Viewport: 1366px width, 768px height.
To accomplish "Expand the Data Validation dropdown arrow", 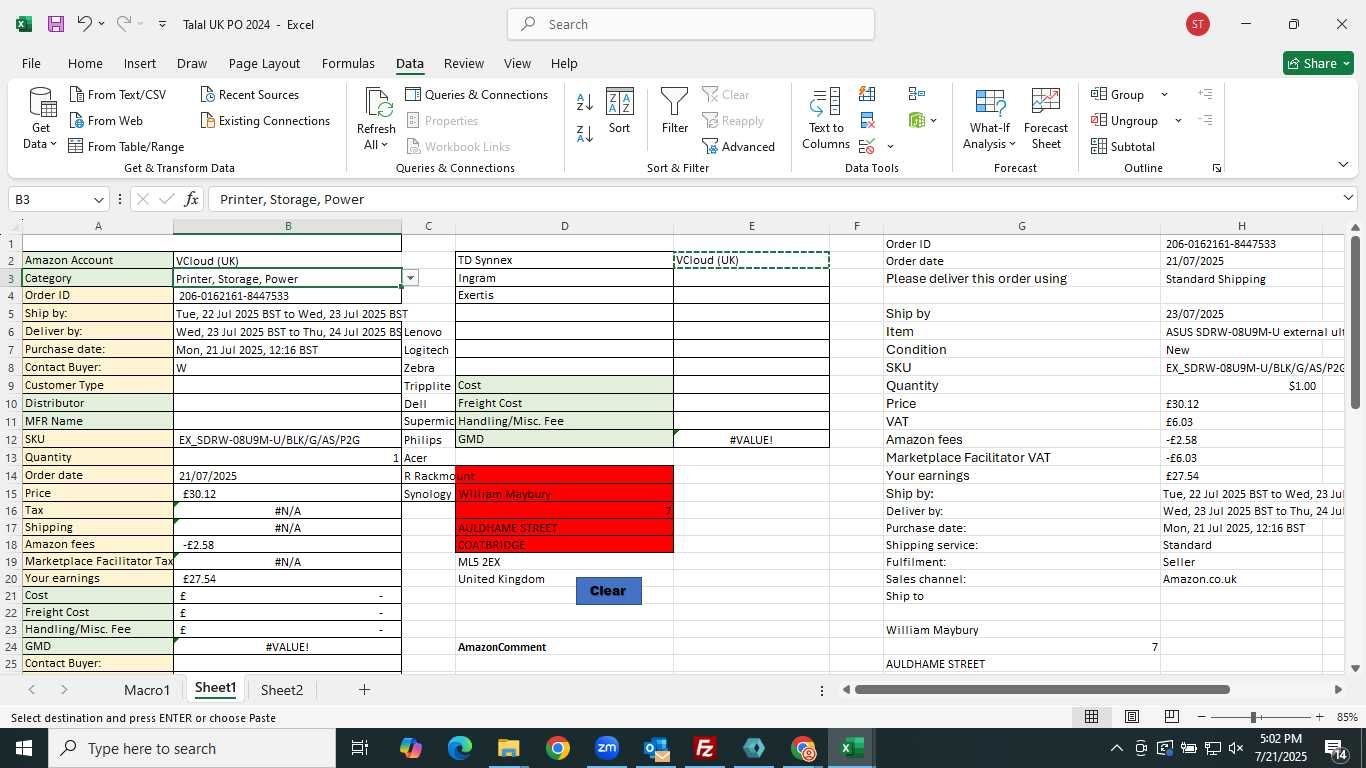I will [890, 147].
